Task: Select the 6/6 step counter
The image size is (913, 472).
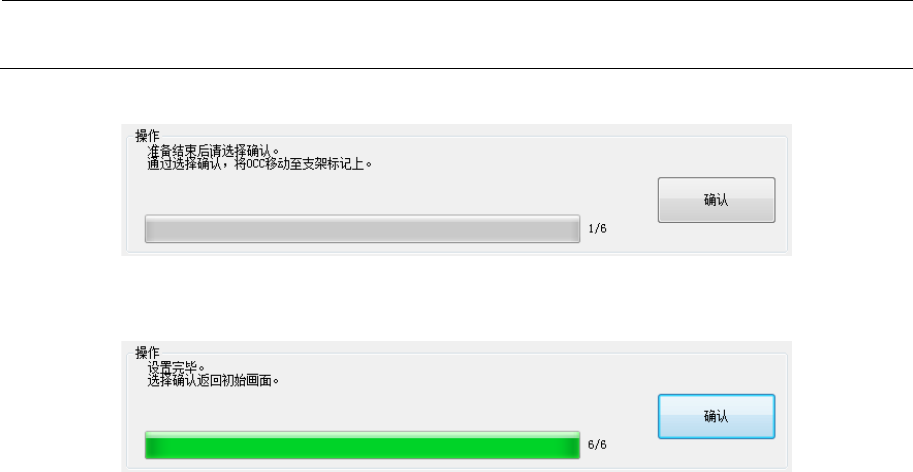Action: (597, 445)
